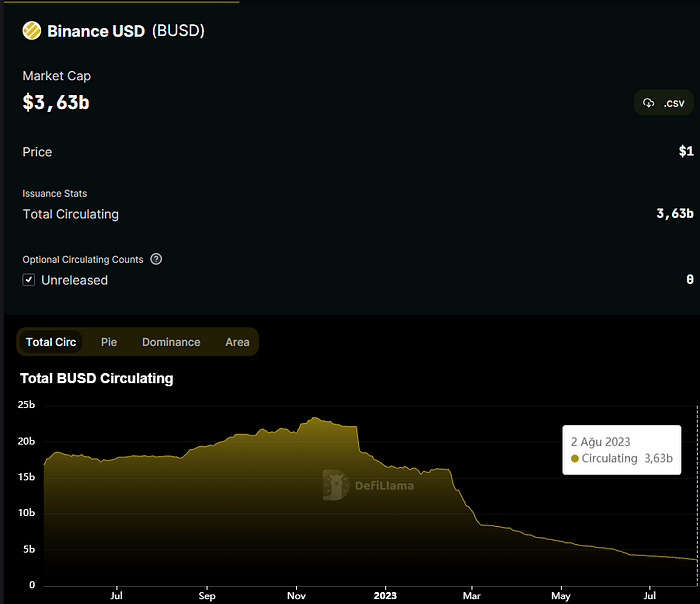
Task: Click the yellow Circulating legend dot in tooltip
Action: pos(575,458)
